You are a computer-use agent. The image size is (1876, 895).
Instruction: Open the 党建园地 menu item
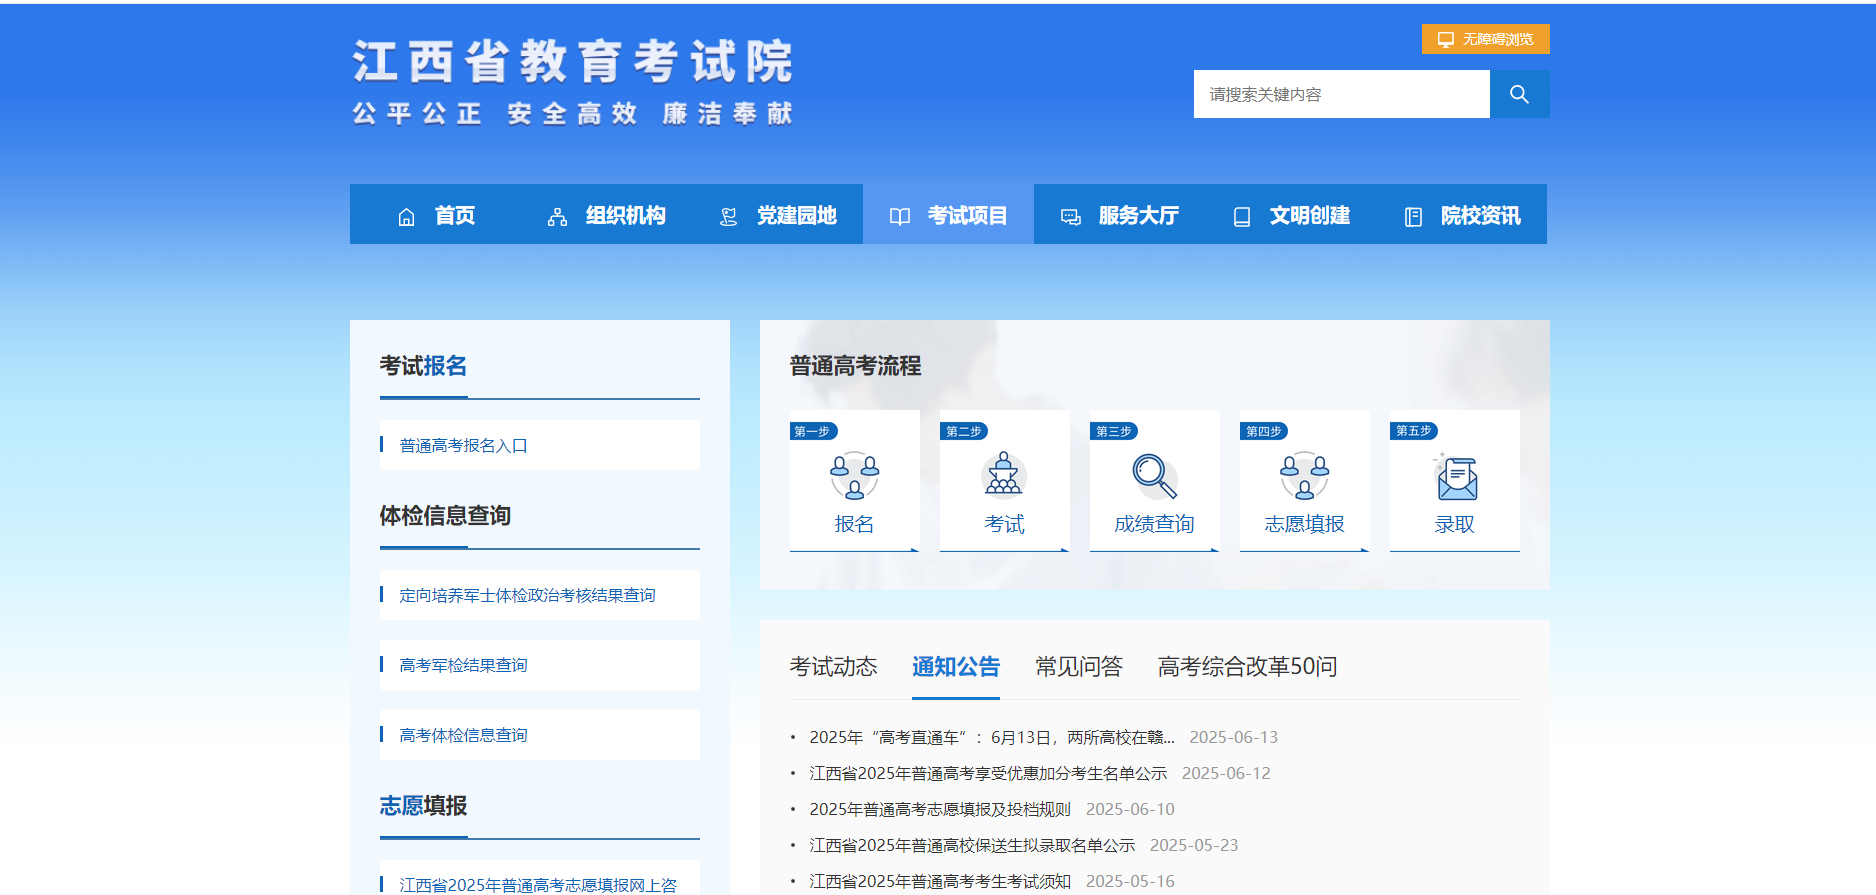coord(797,215)
